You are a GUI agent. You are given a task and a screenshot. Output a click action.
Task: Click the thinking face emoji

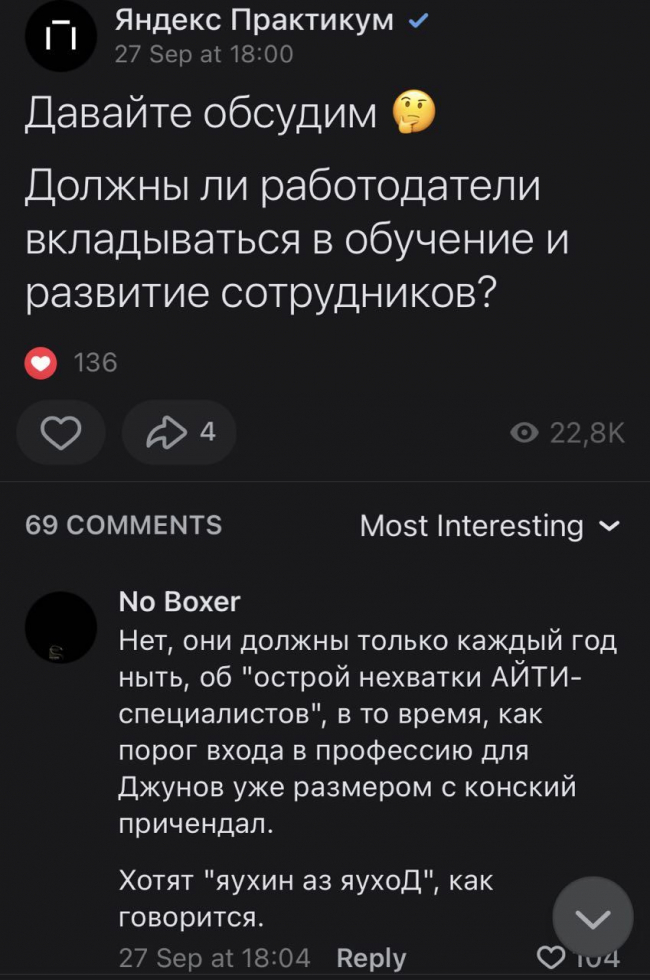413,112
